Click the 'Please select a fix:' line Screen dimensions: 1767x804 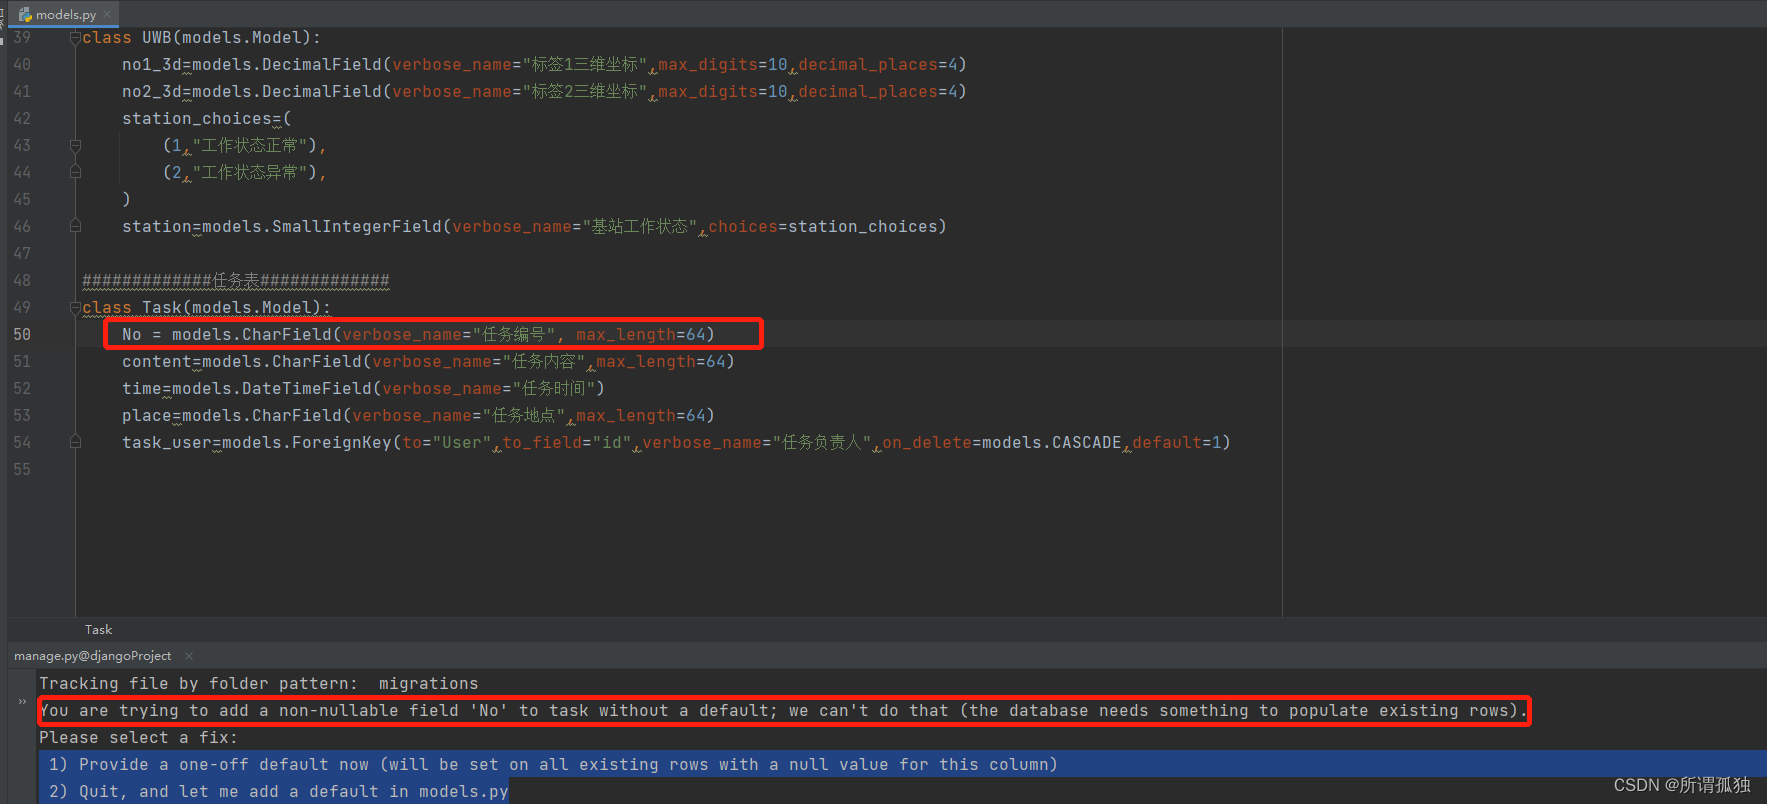[x=139, y=738]
